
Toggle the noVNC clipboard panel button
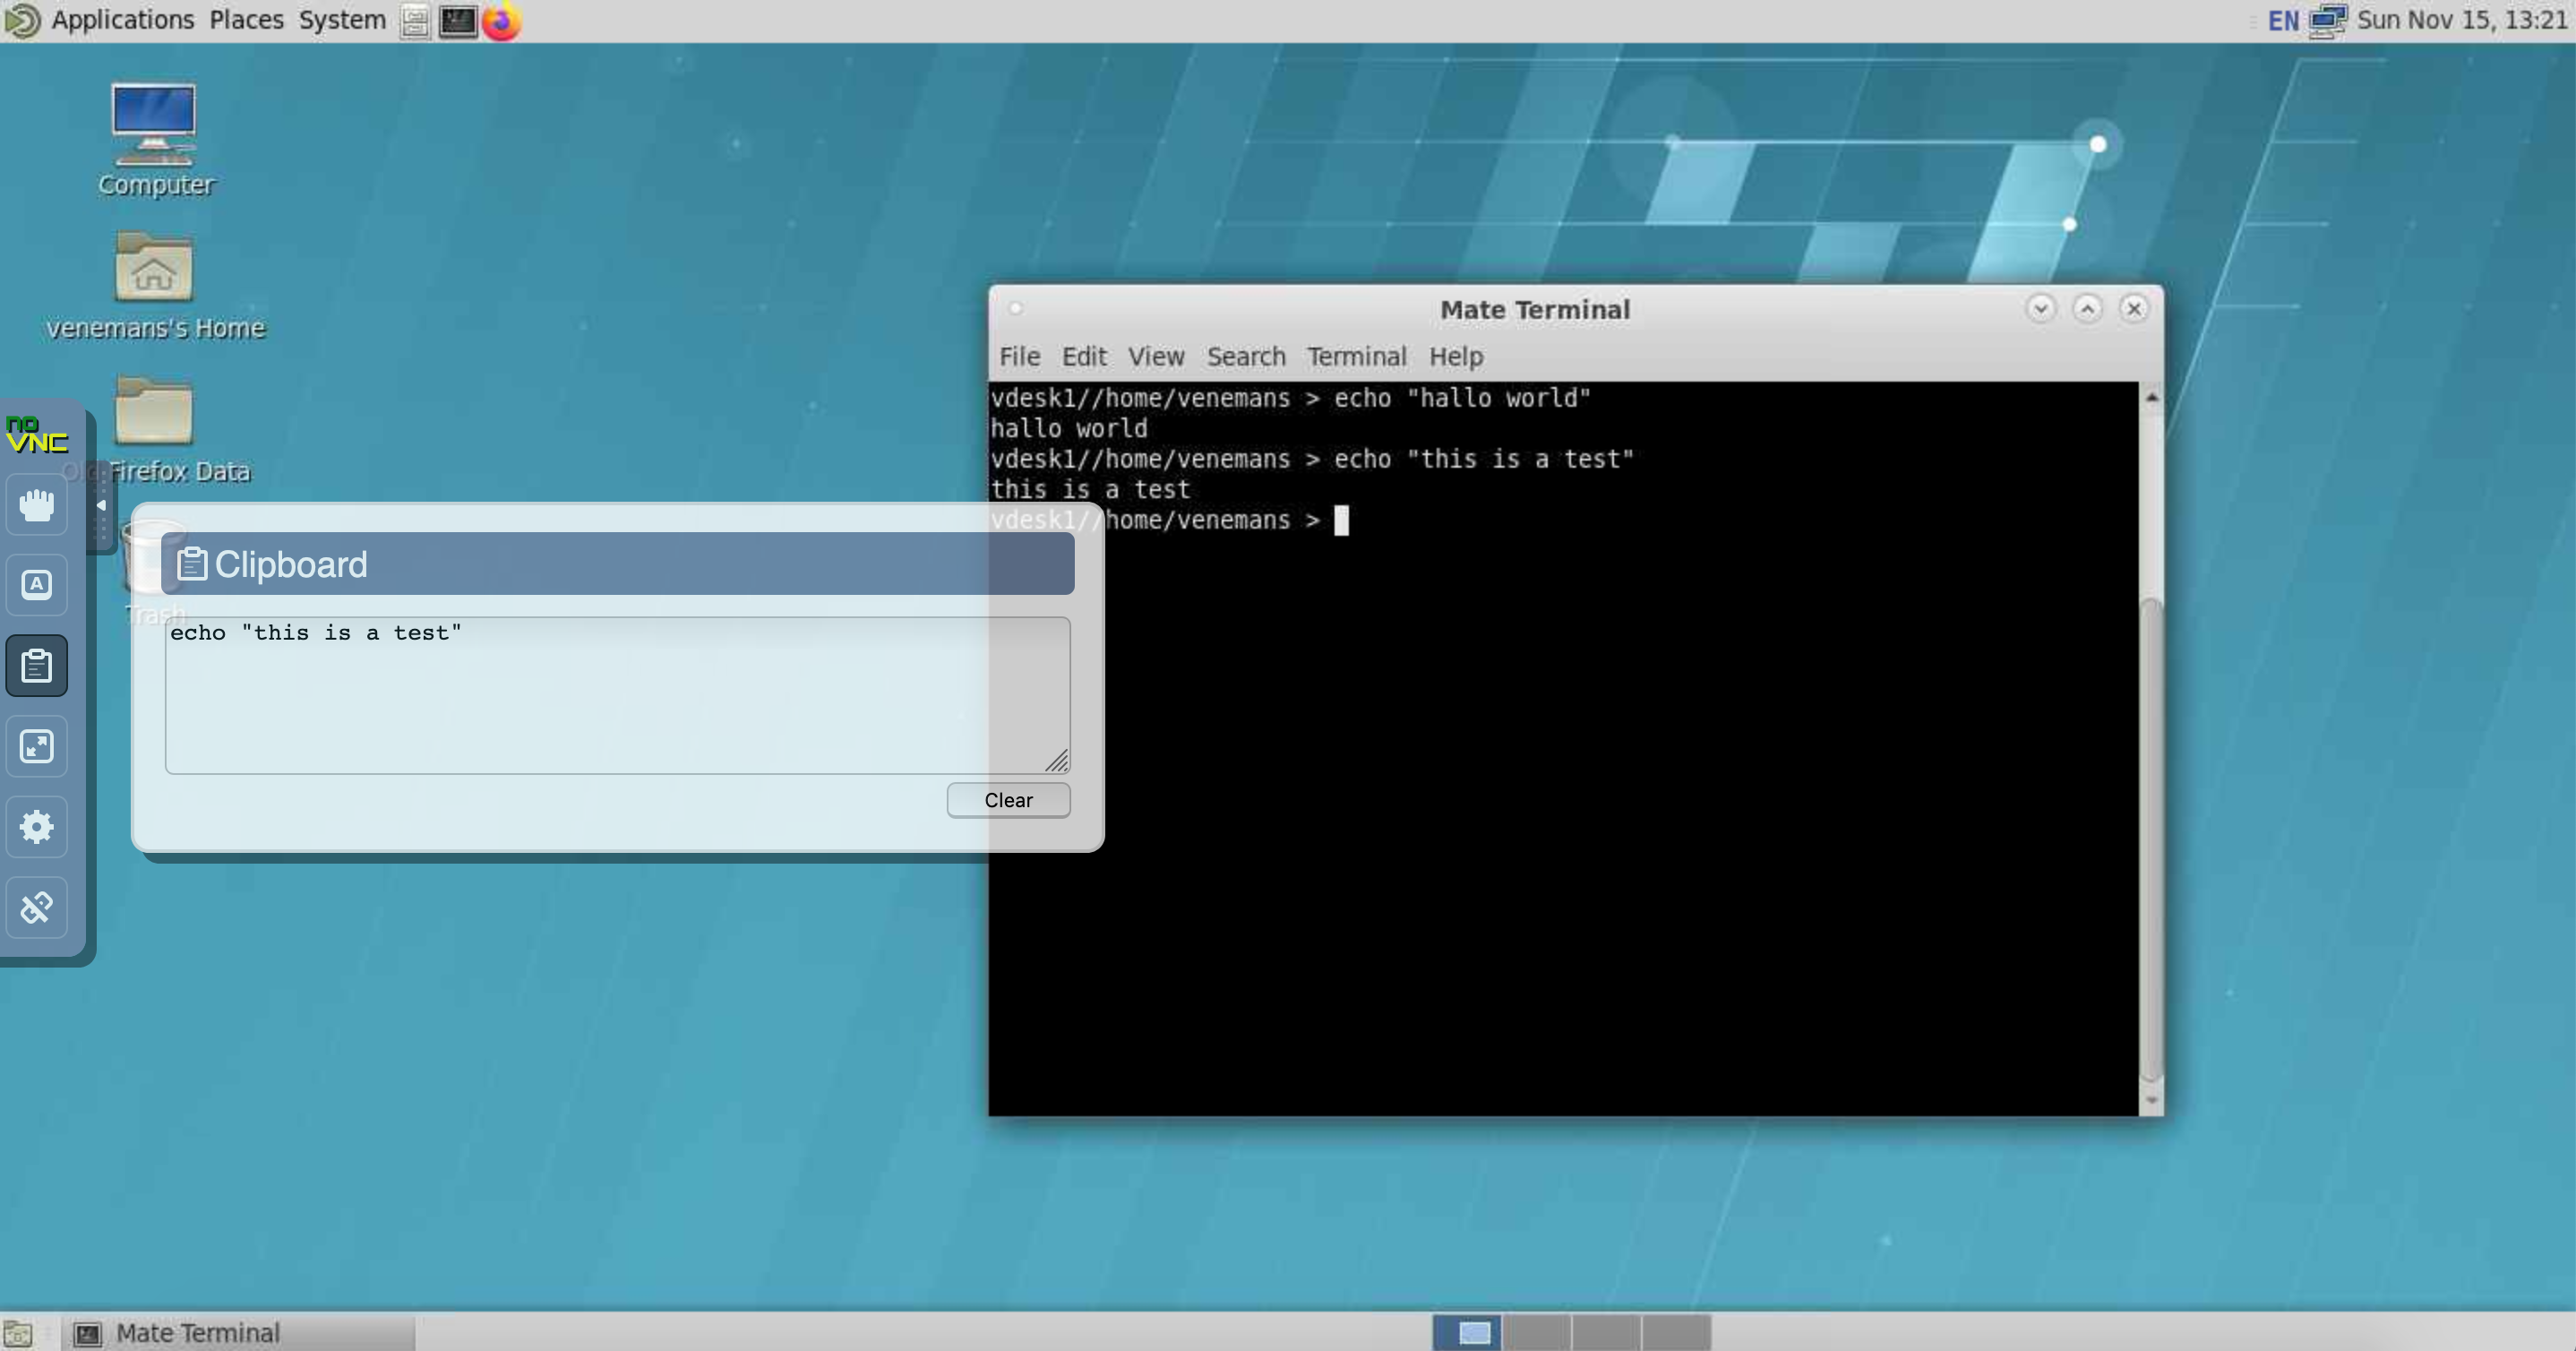click(x=37, y=666)
